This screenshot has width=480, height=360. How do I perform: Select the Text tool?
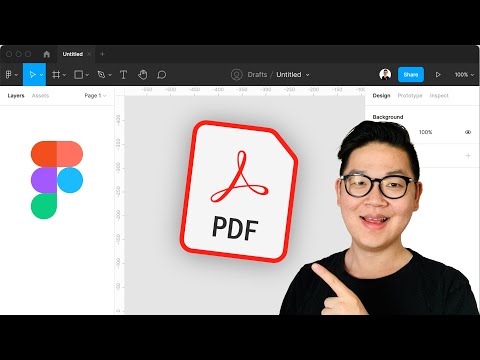pos(123,75)
